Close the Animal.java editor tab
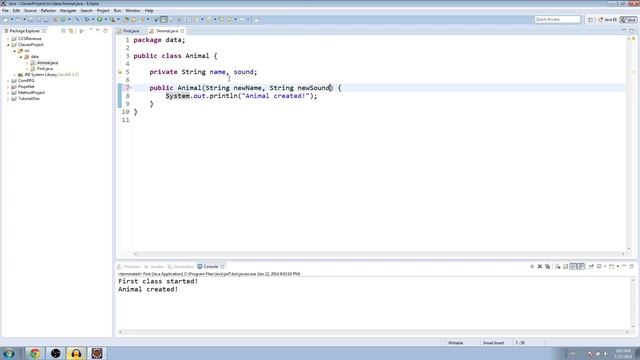This screenshot has height=360, width=640. click(x=182, y=31)
